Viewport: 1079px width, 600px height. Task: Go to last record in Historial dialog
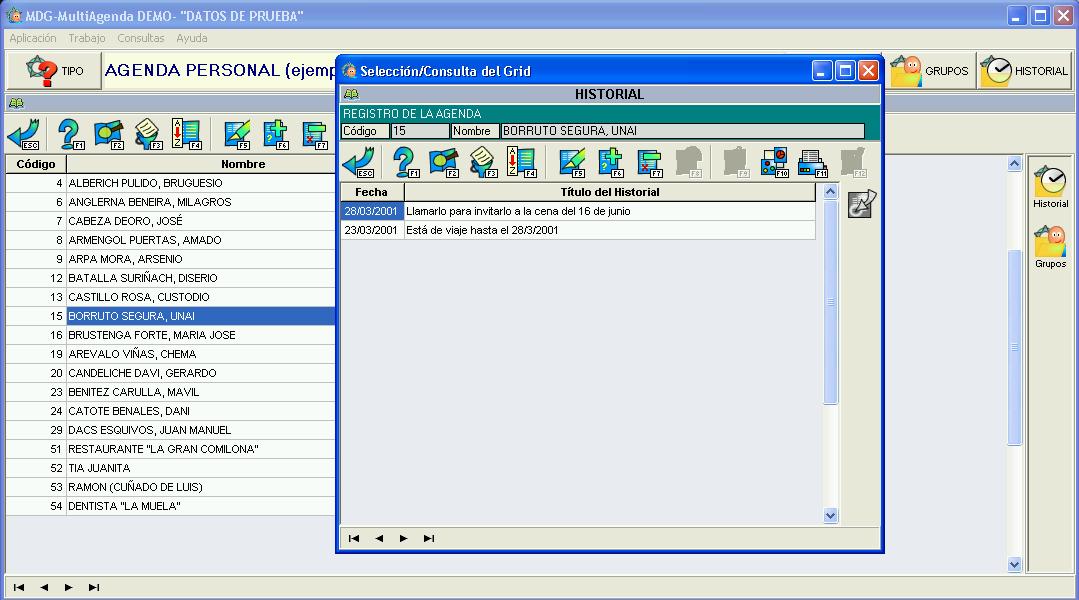click(x=429, y=538)
